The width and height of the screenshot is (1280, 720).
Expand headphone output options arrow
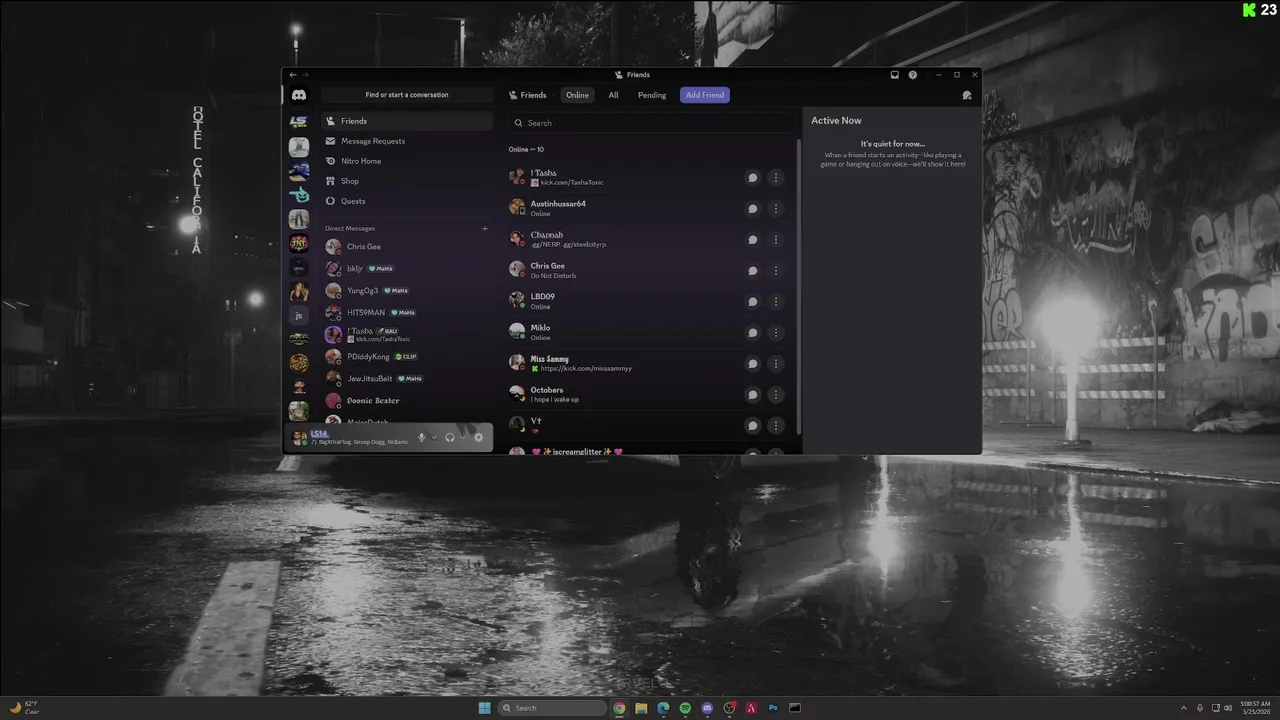pos(462,437)
